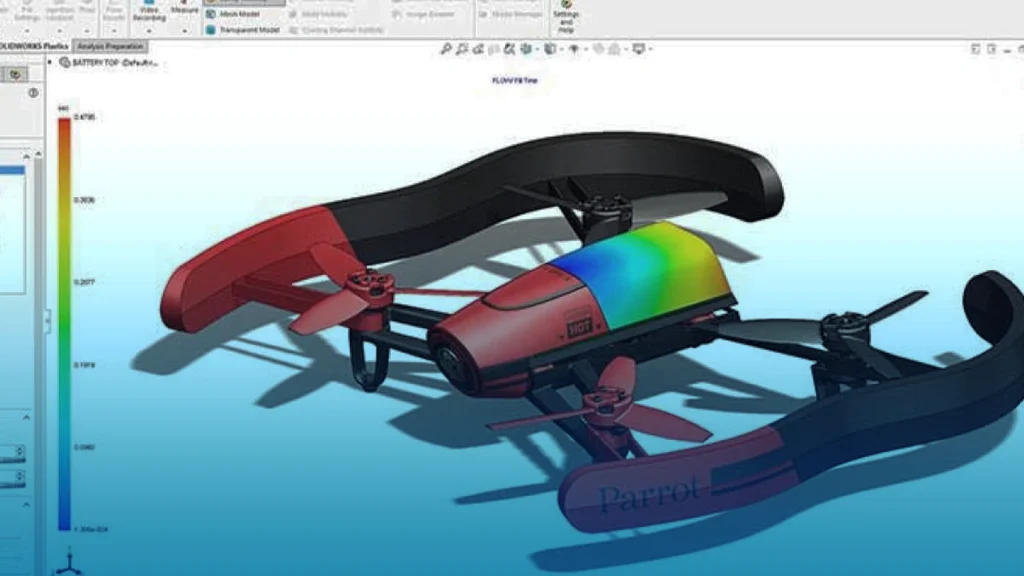Enable the Mesh Model display option
Screen dimensions: 1024x576
point(234,13)
